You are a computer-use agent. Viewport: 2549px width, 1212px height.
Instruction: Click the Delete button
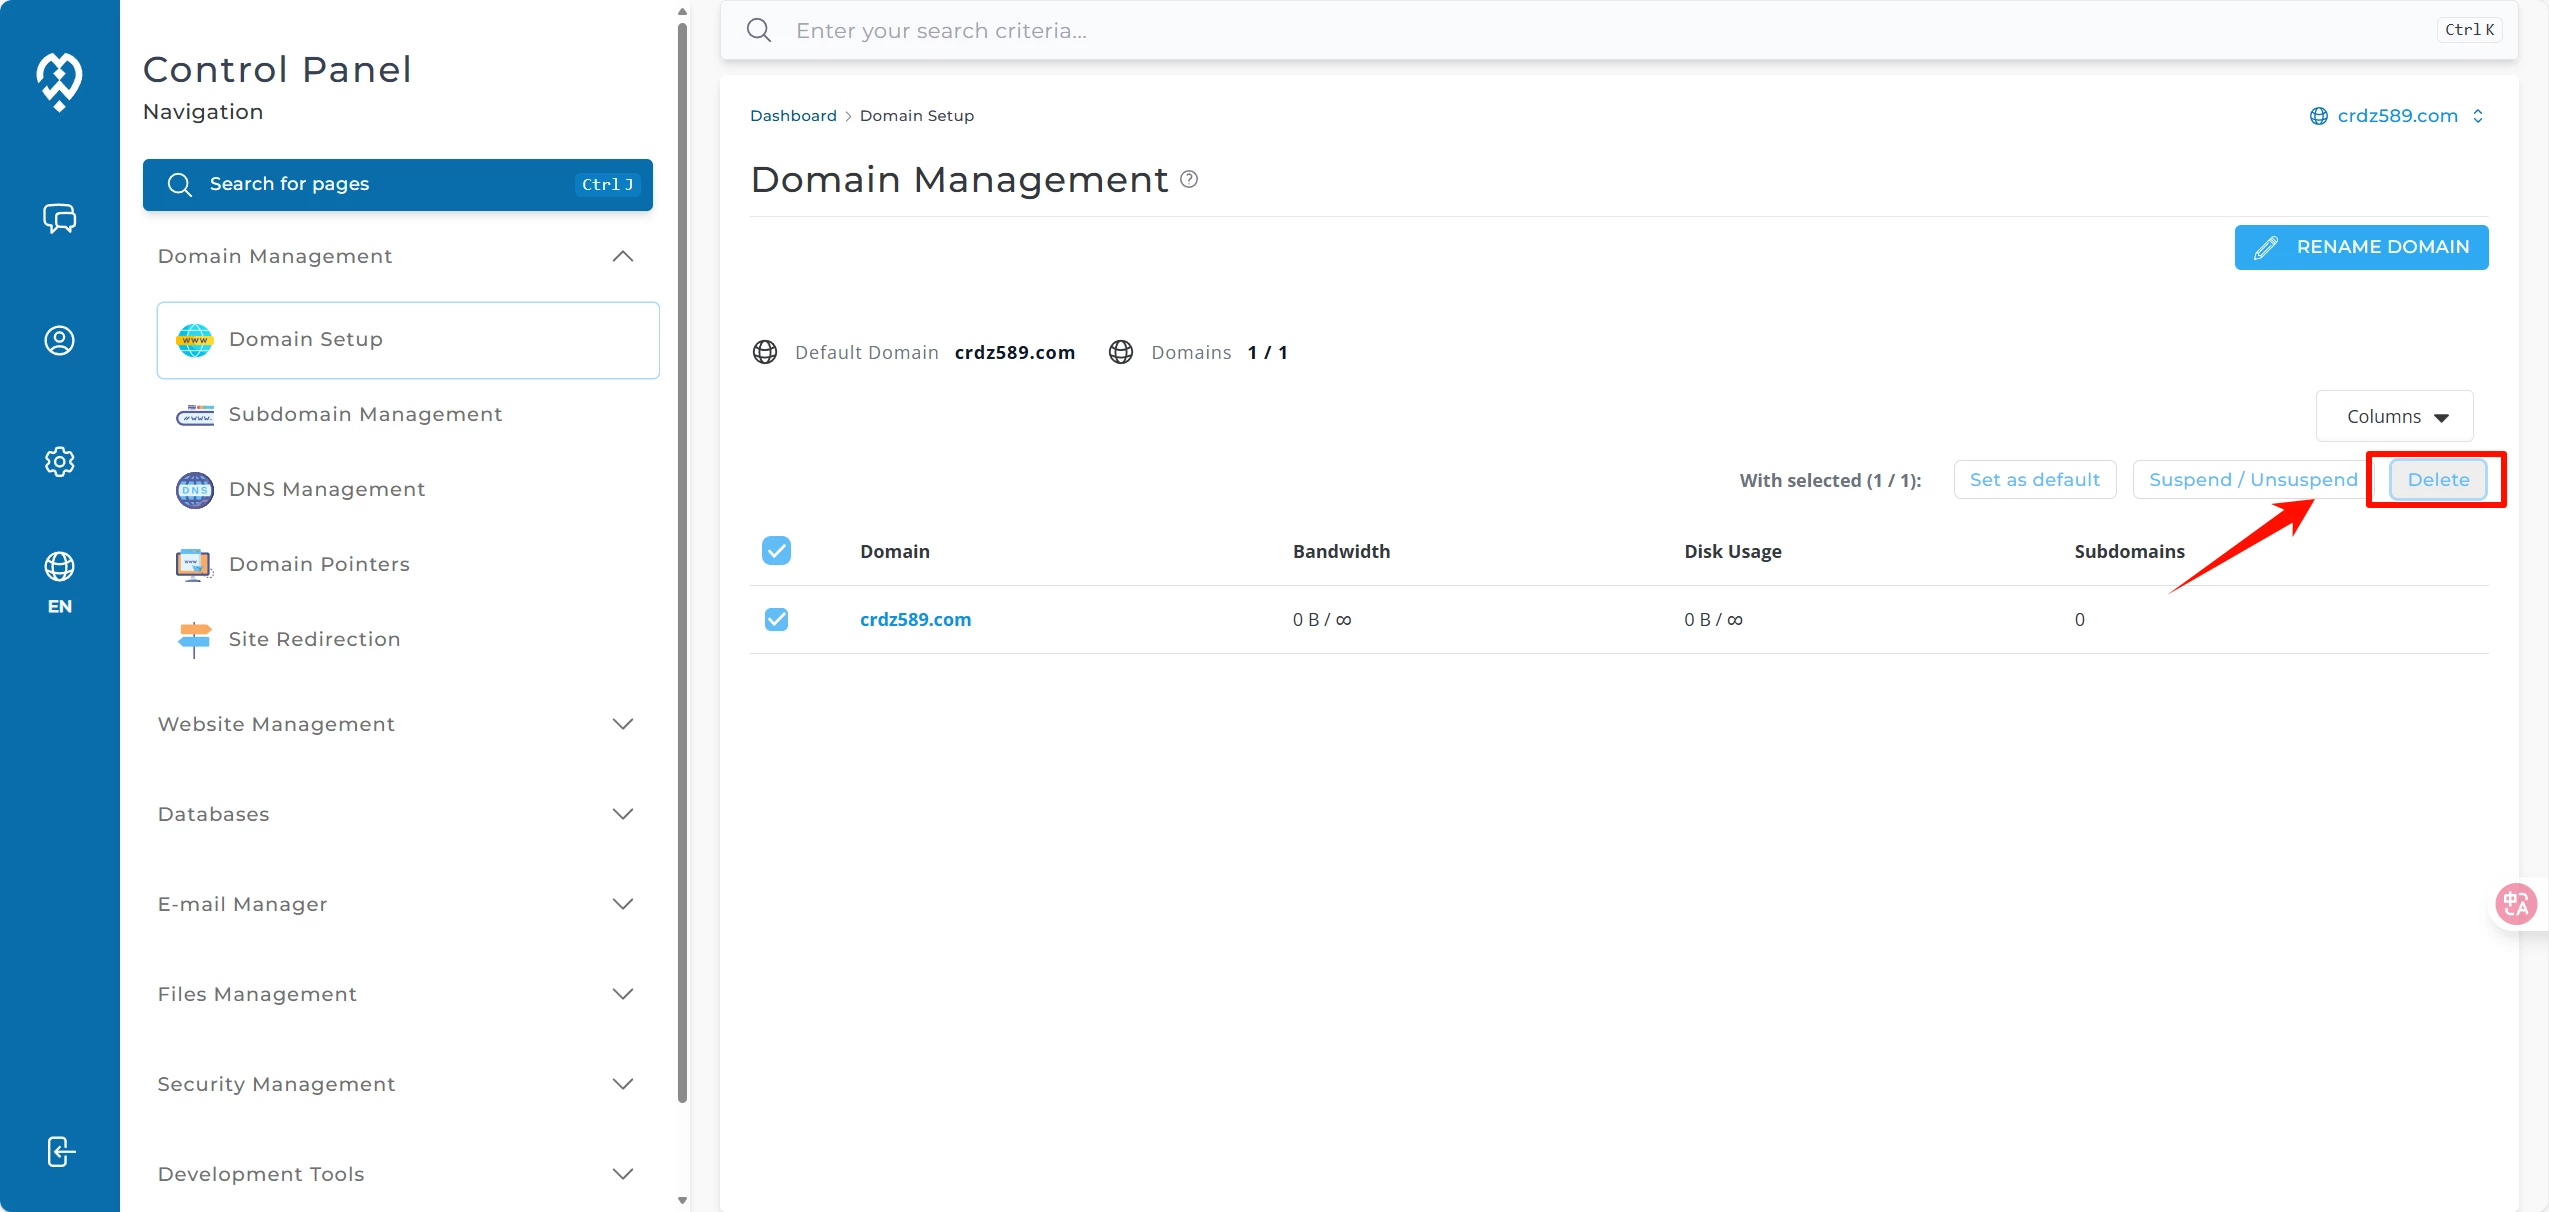(2437, 480)
